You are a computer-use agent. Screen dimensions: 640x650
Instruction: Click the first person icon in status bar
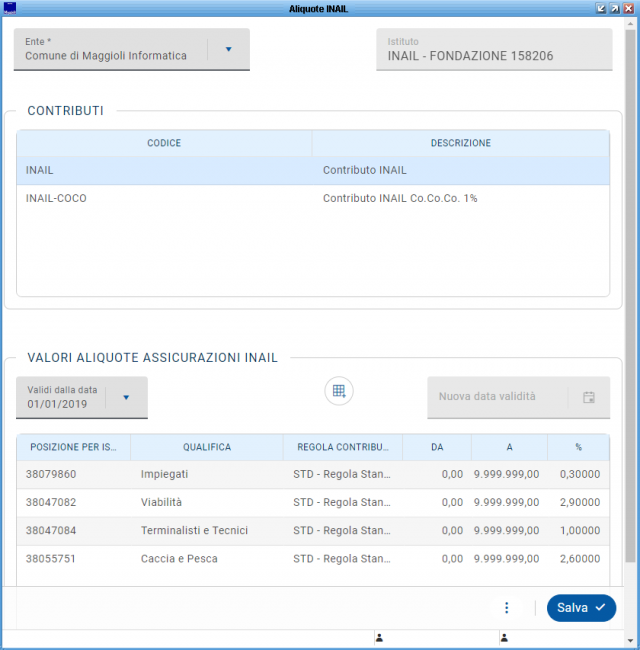[x=379, y=637]
